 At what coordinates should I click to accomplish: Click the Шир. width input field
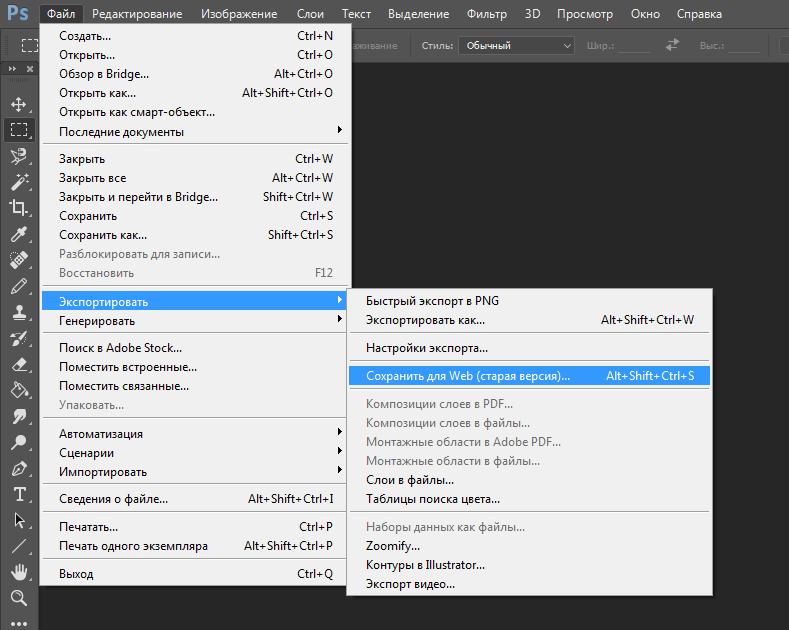632,46
